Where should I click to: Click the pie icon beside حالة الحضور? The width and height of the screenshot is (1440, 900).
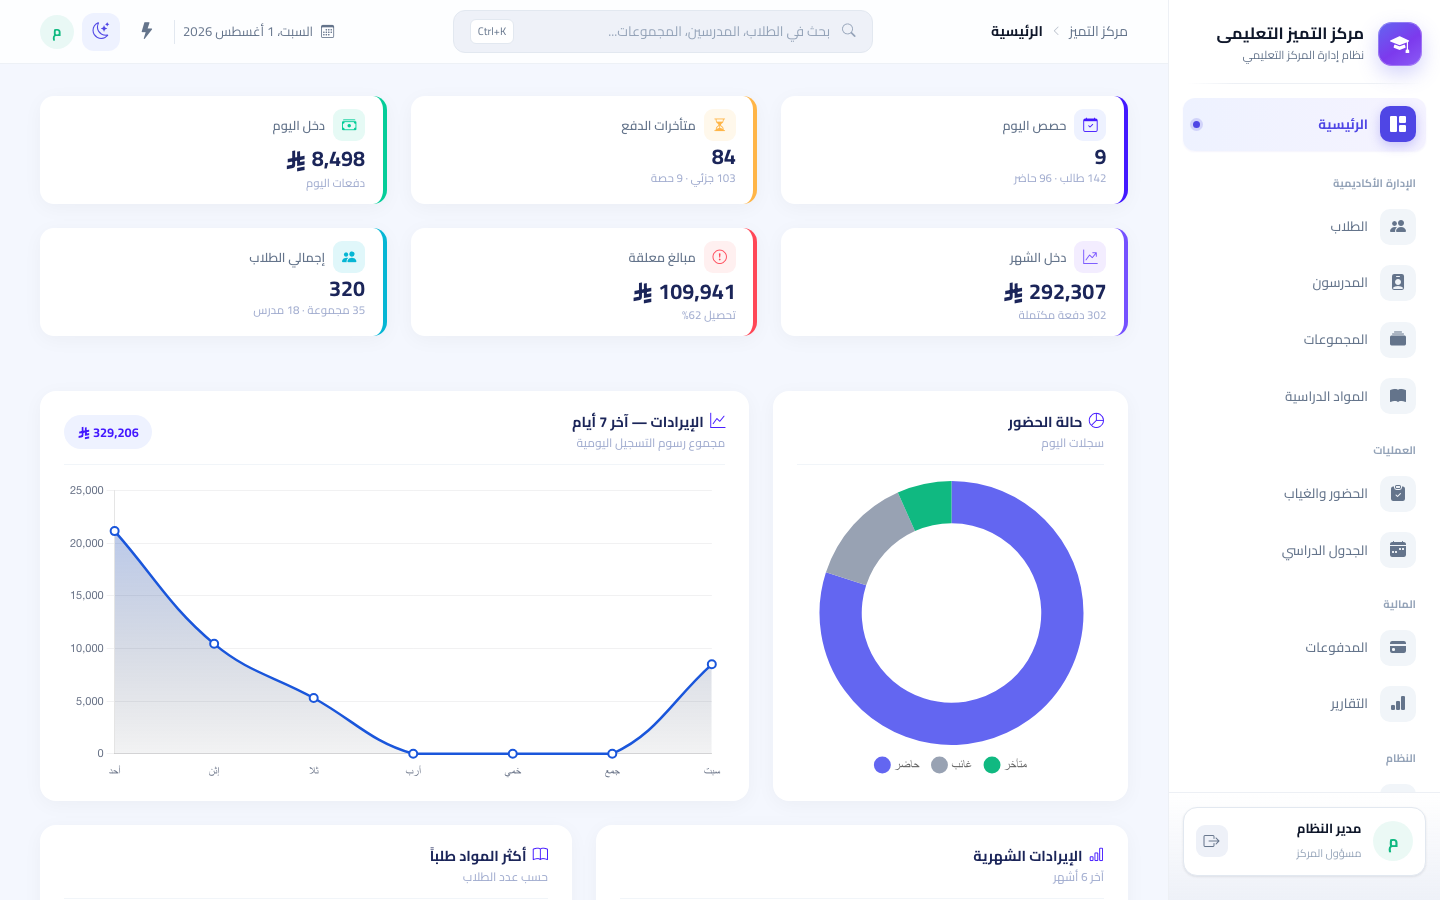click(x=1096, y=421)
